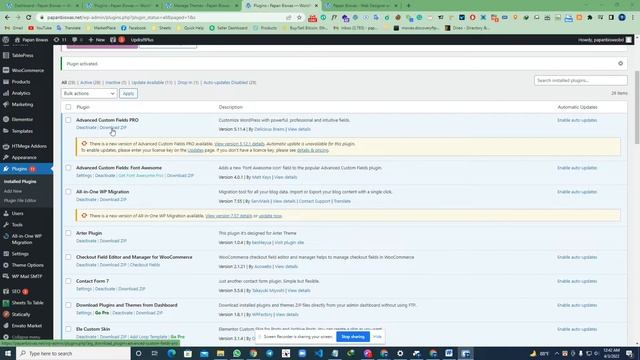Viewport: 640px width, 360px height.
Task: Open the Windows Start menu
Action: point(8,353)
